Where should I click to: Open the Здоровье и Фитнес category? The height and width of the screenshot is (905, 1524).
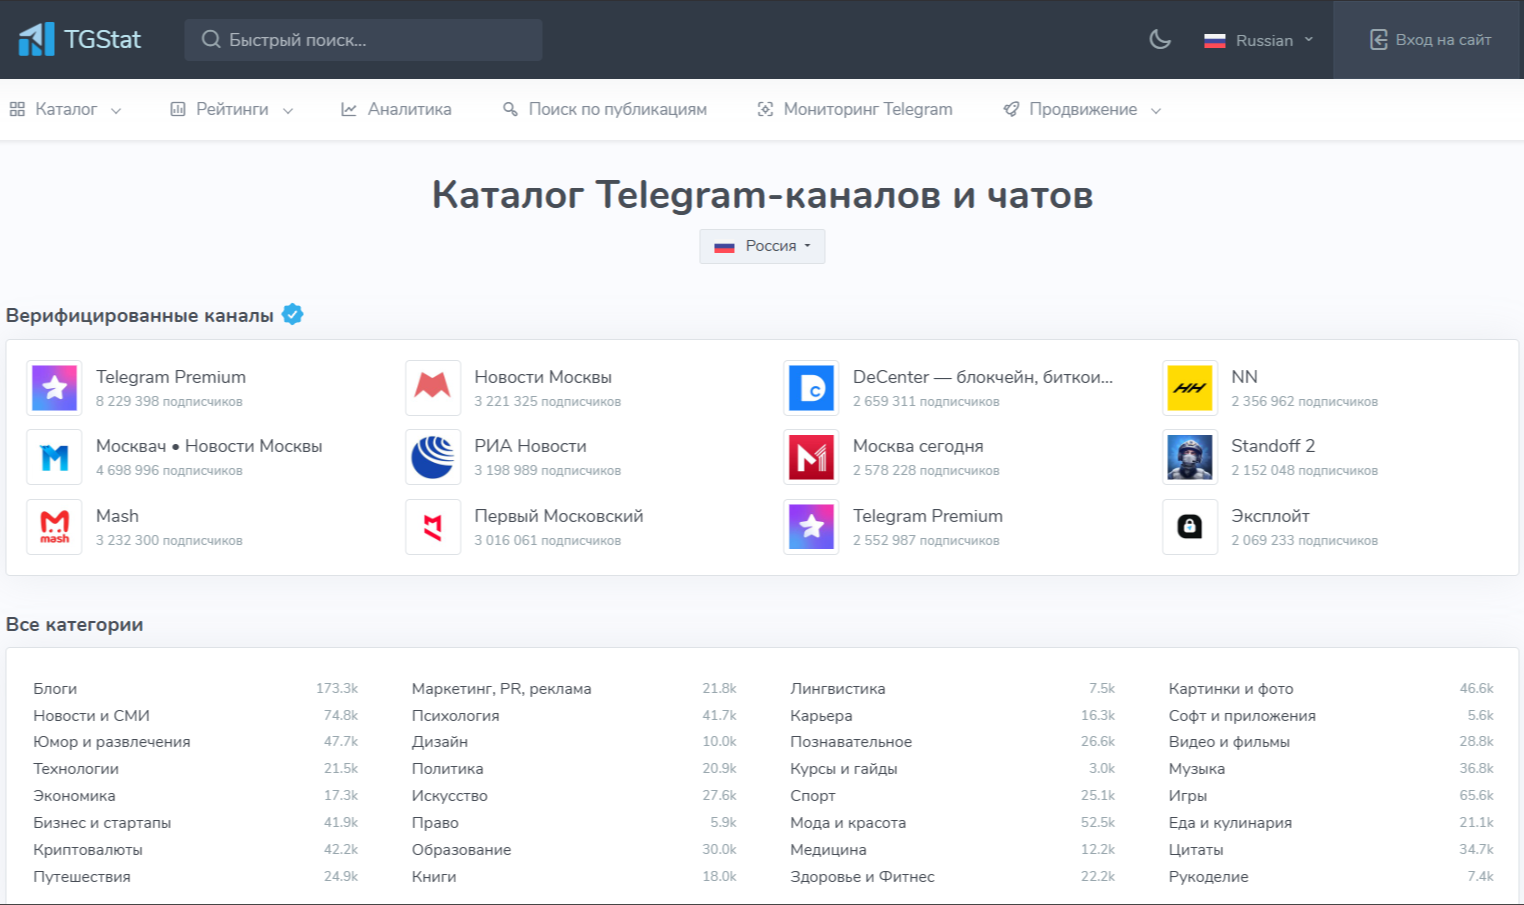tap(862, 877)
